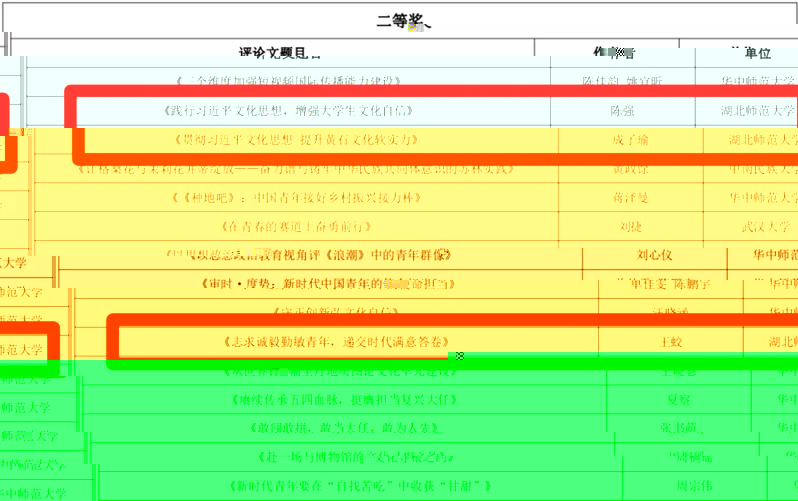Select title 《贯彻习近平文化思想 提升黄石文化软实力》

(x=296, y=140)
